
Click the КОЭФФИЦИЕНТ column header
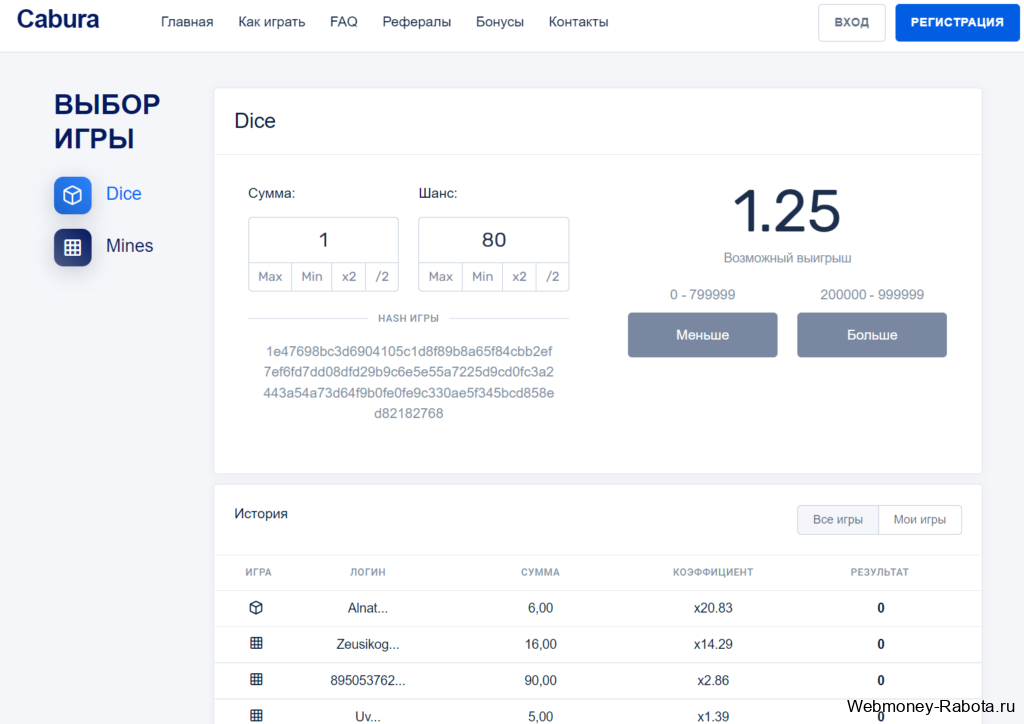click(713, 572)
